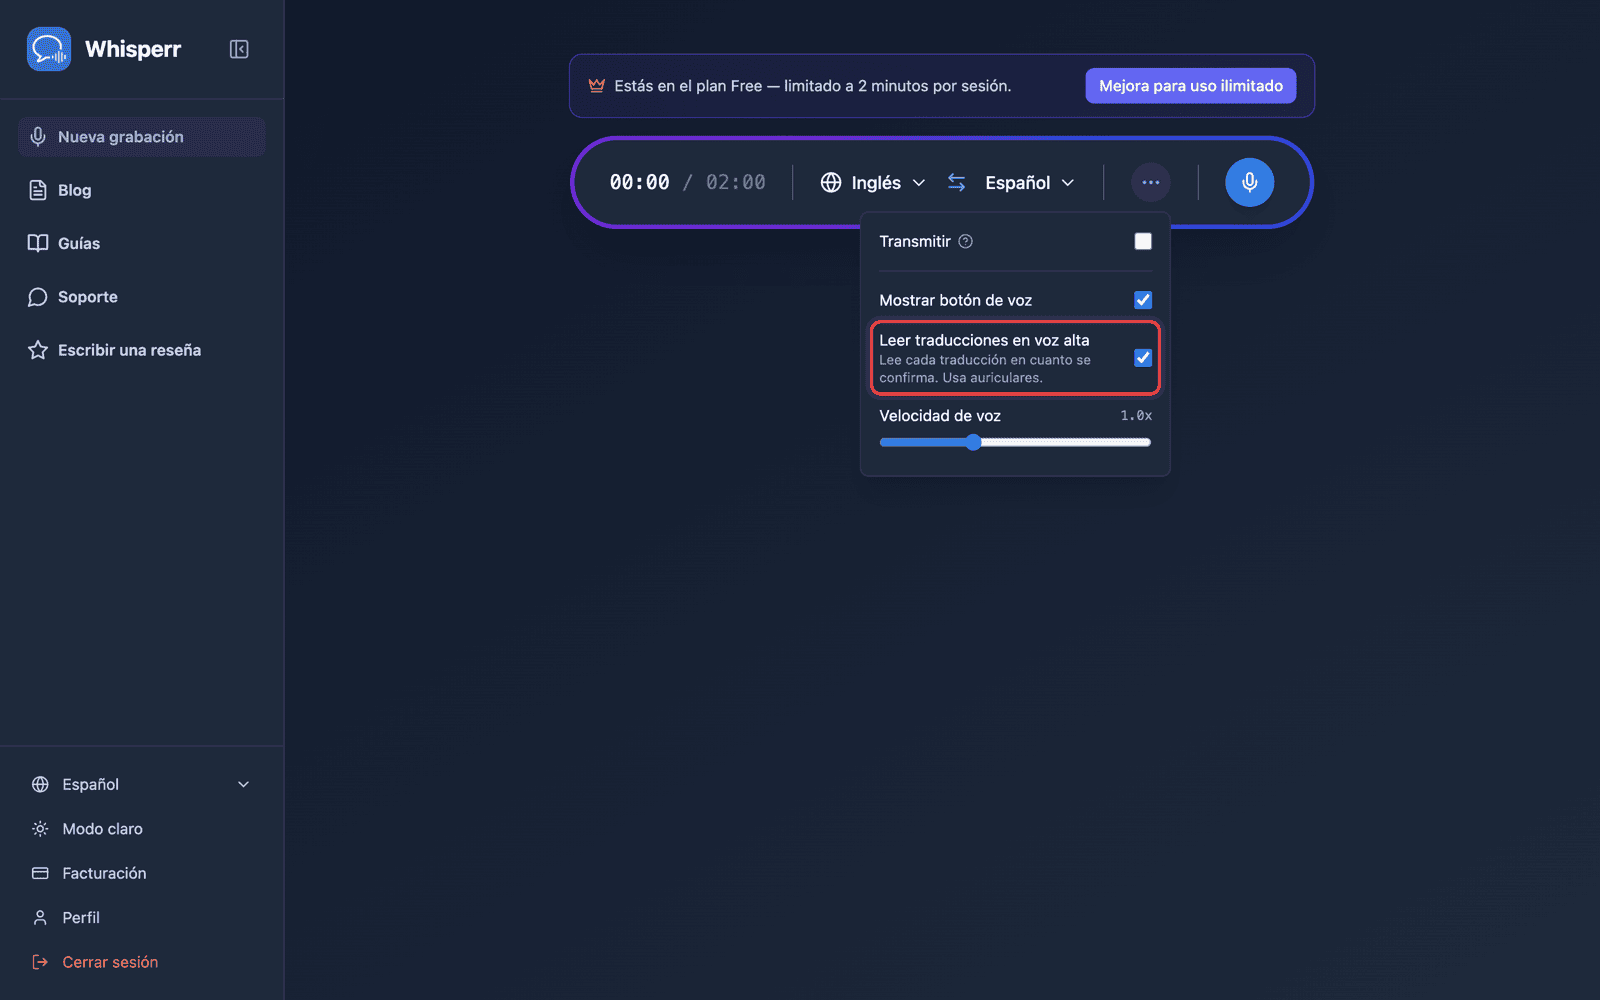Open Soporte from the sidebar
Image resolution: width=1600 pixels, height=1000 pixels.
[x=141, y=297]
